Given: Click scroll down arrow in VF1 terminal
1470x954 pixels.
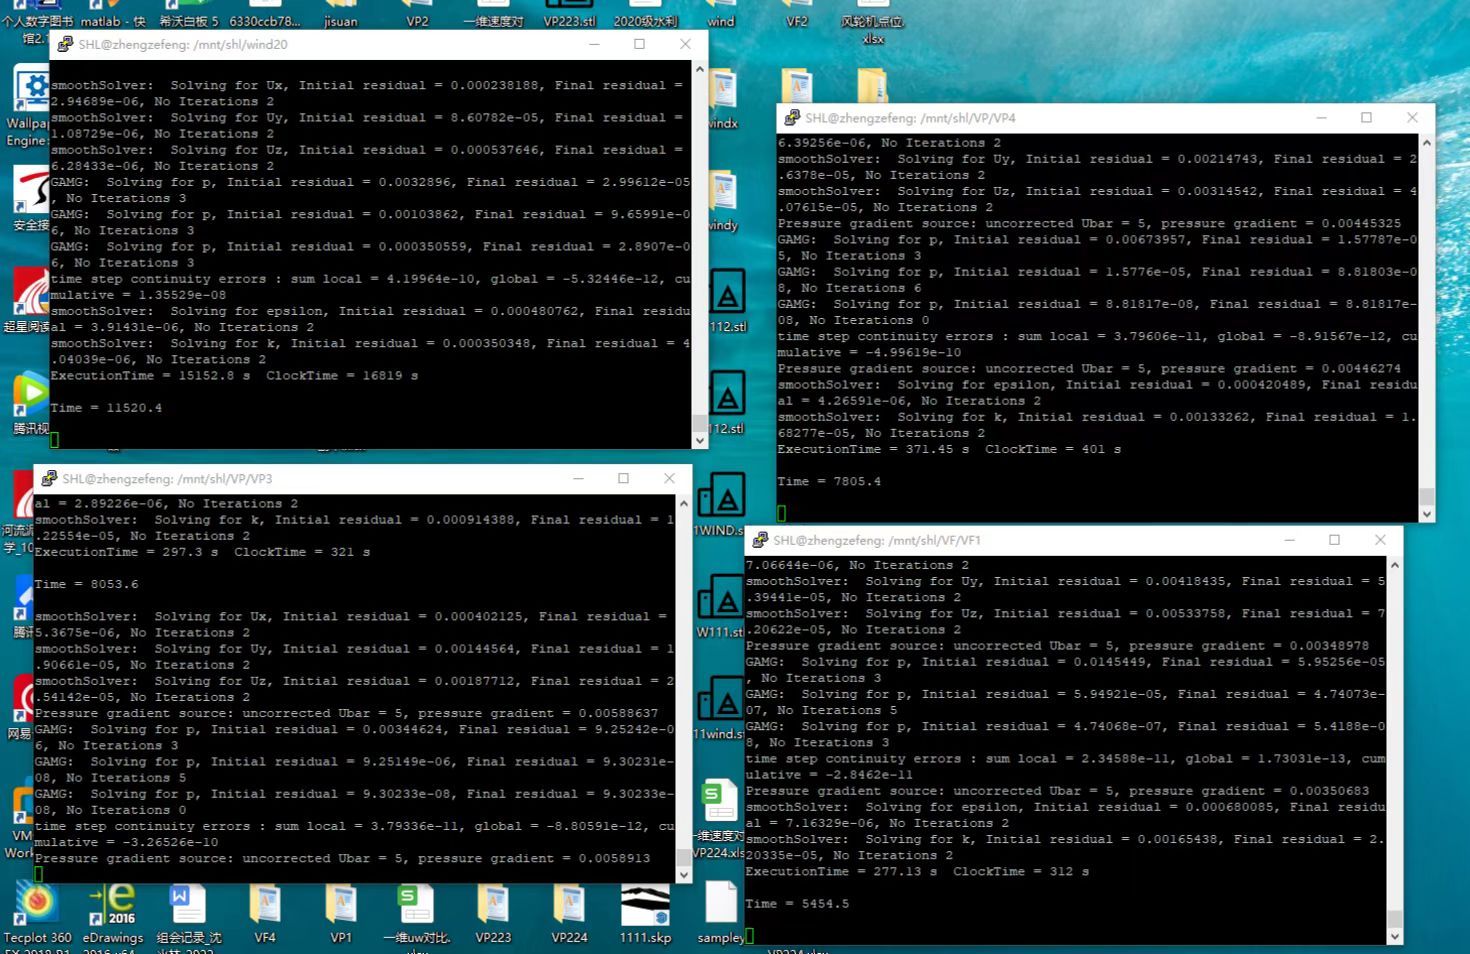Looking at the screenshot, I should tap(1394, 936).
